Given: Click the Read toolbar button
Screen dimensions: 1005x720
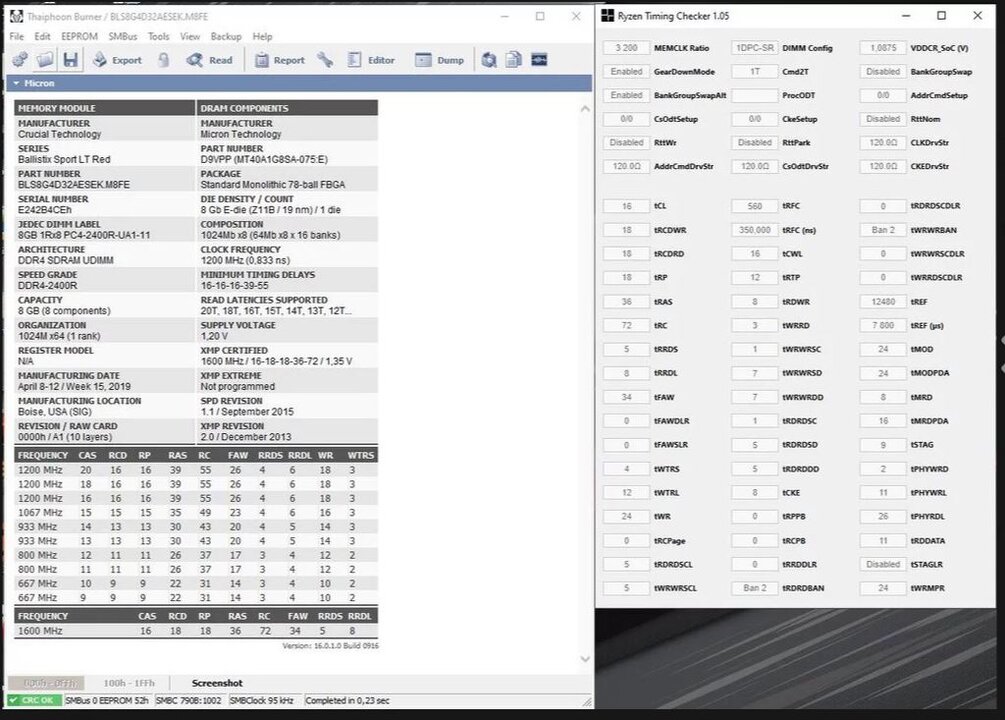Looking at the screenshot, I should (210, 60).
